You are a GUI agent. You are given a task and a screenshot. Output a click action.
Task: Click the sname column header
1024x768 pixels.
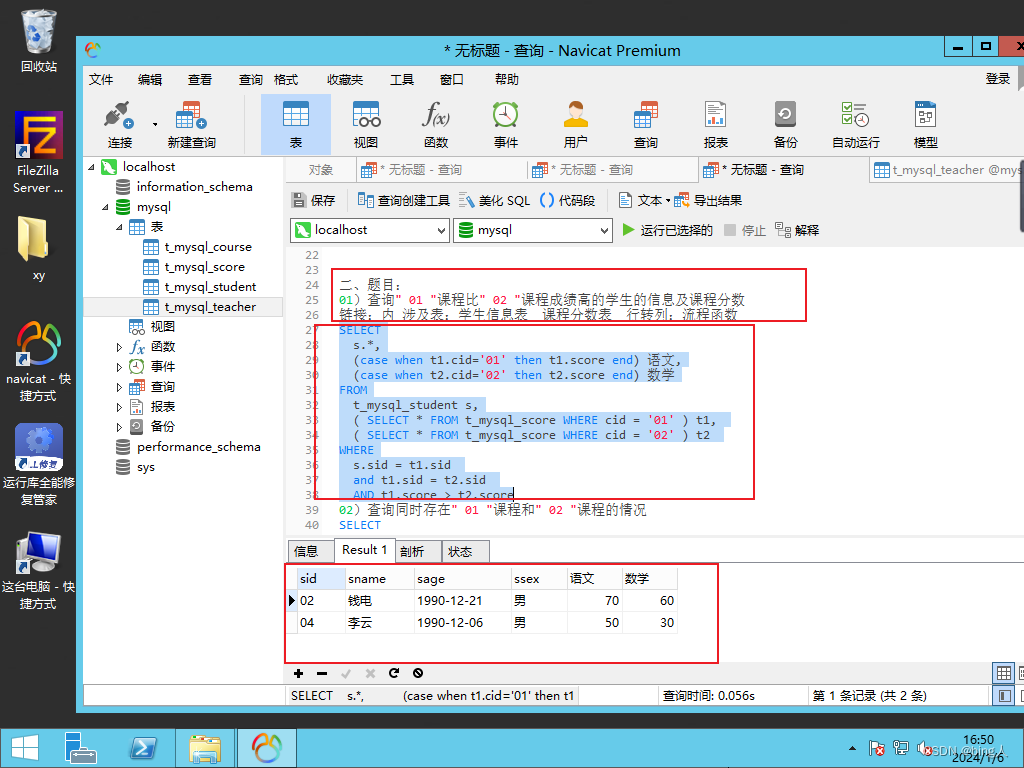pos(379,579)
